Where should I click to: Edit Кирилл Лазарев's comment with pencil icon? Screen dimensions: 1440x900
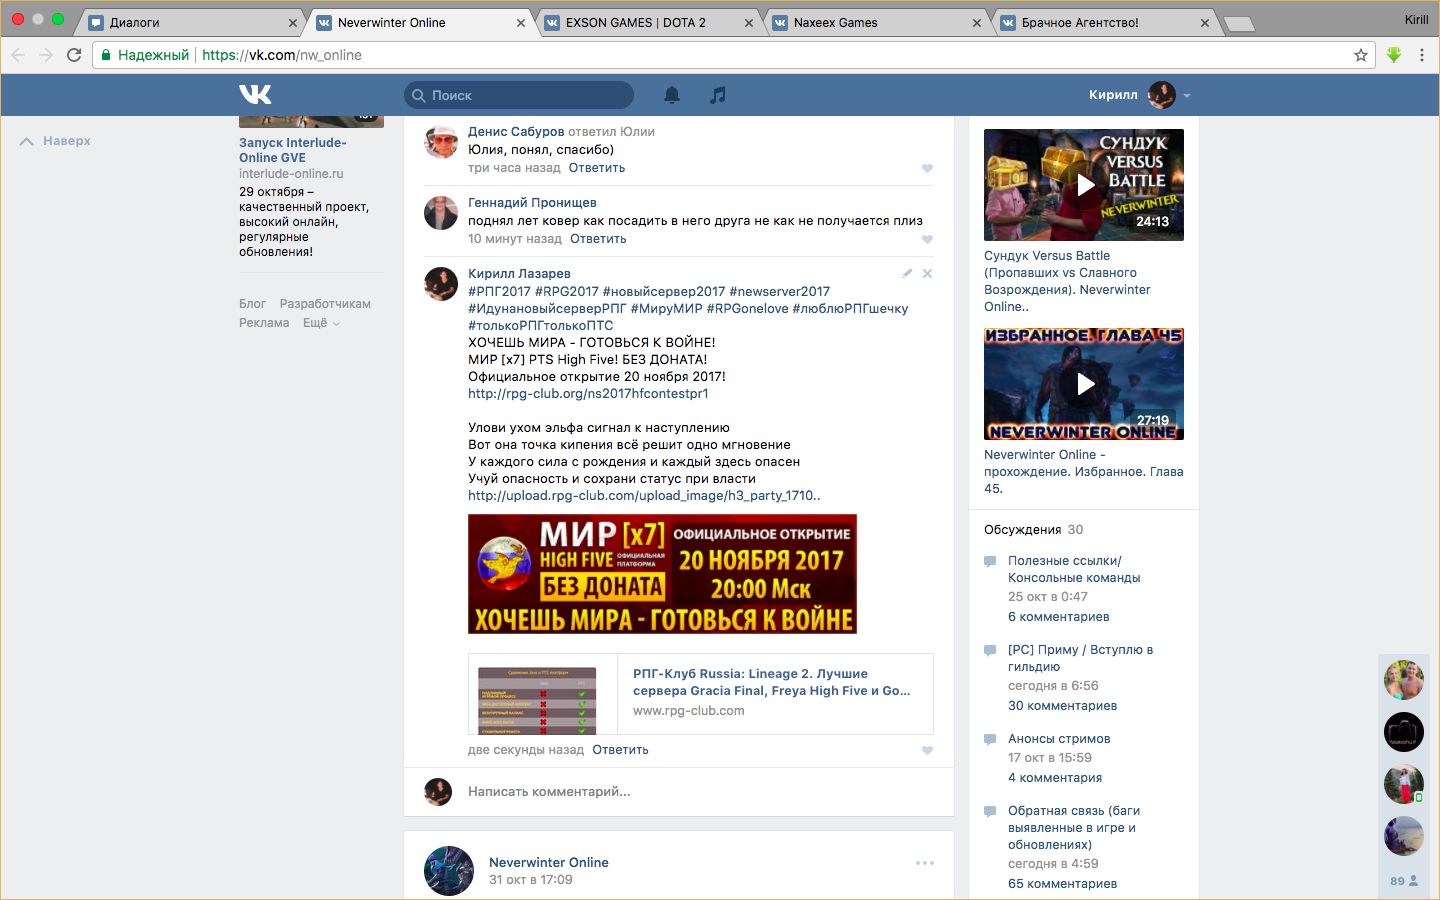pos(907,273)
